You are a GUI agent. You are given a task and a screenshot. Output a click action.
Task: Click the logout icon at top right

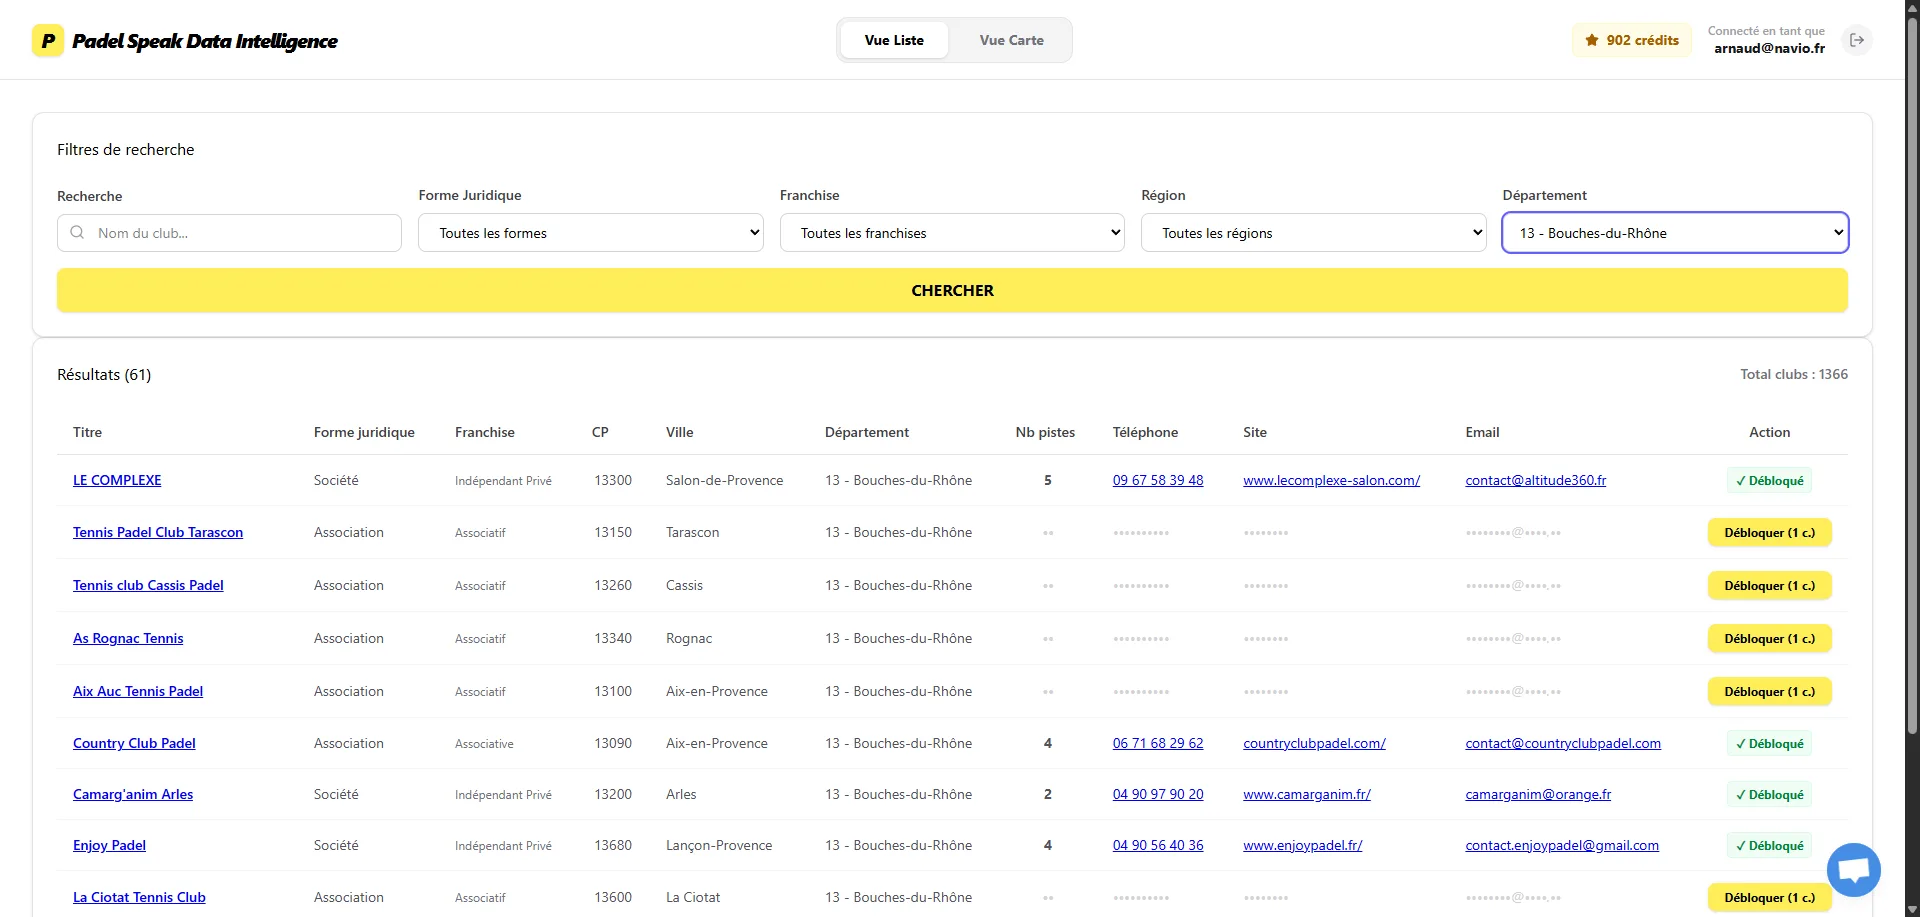pos(1857,40)
